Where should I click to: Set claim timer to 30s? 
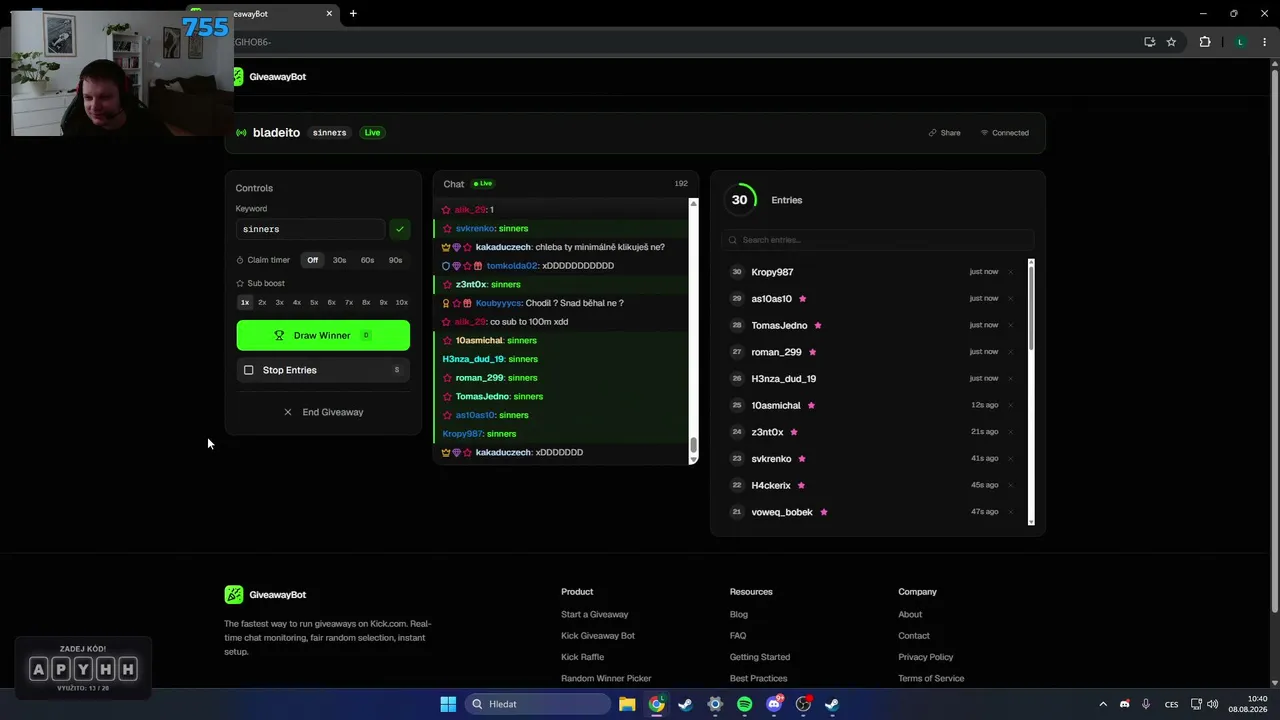tap(340, 260)
